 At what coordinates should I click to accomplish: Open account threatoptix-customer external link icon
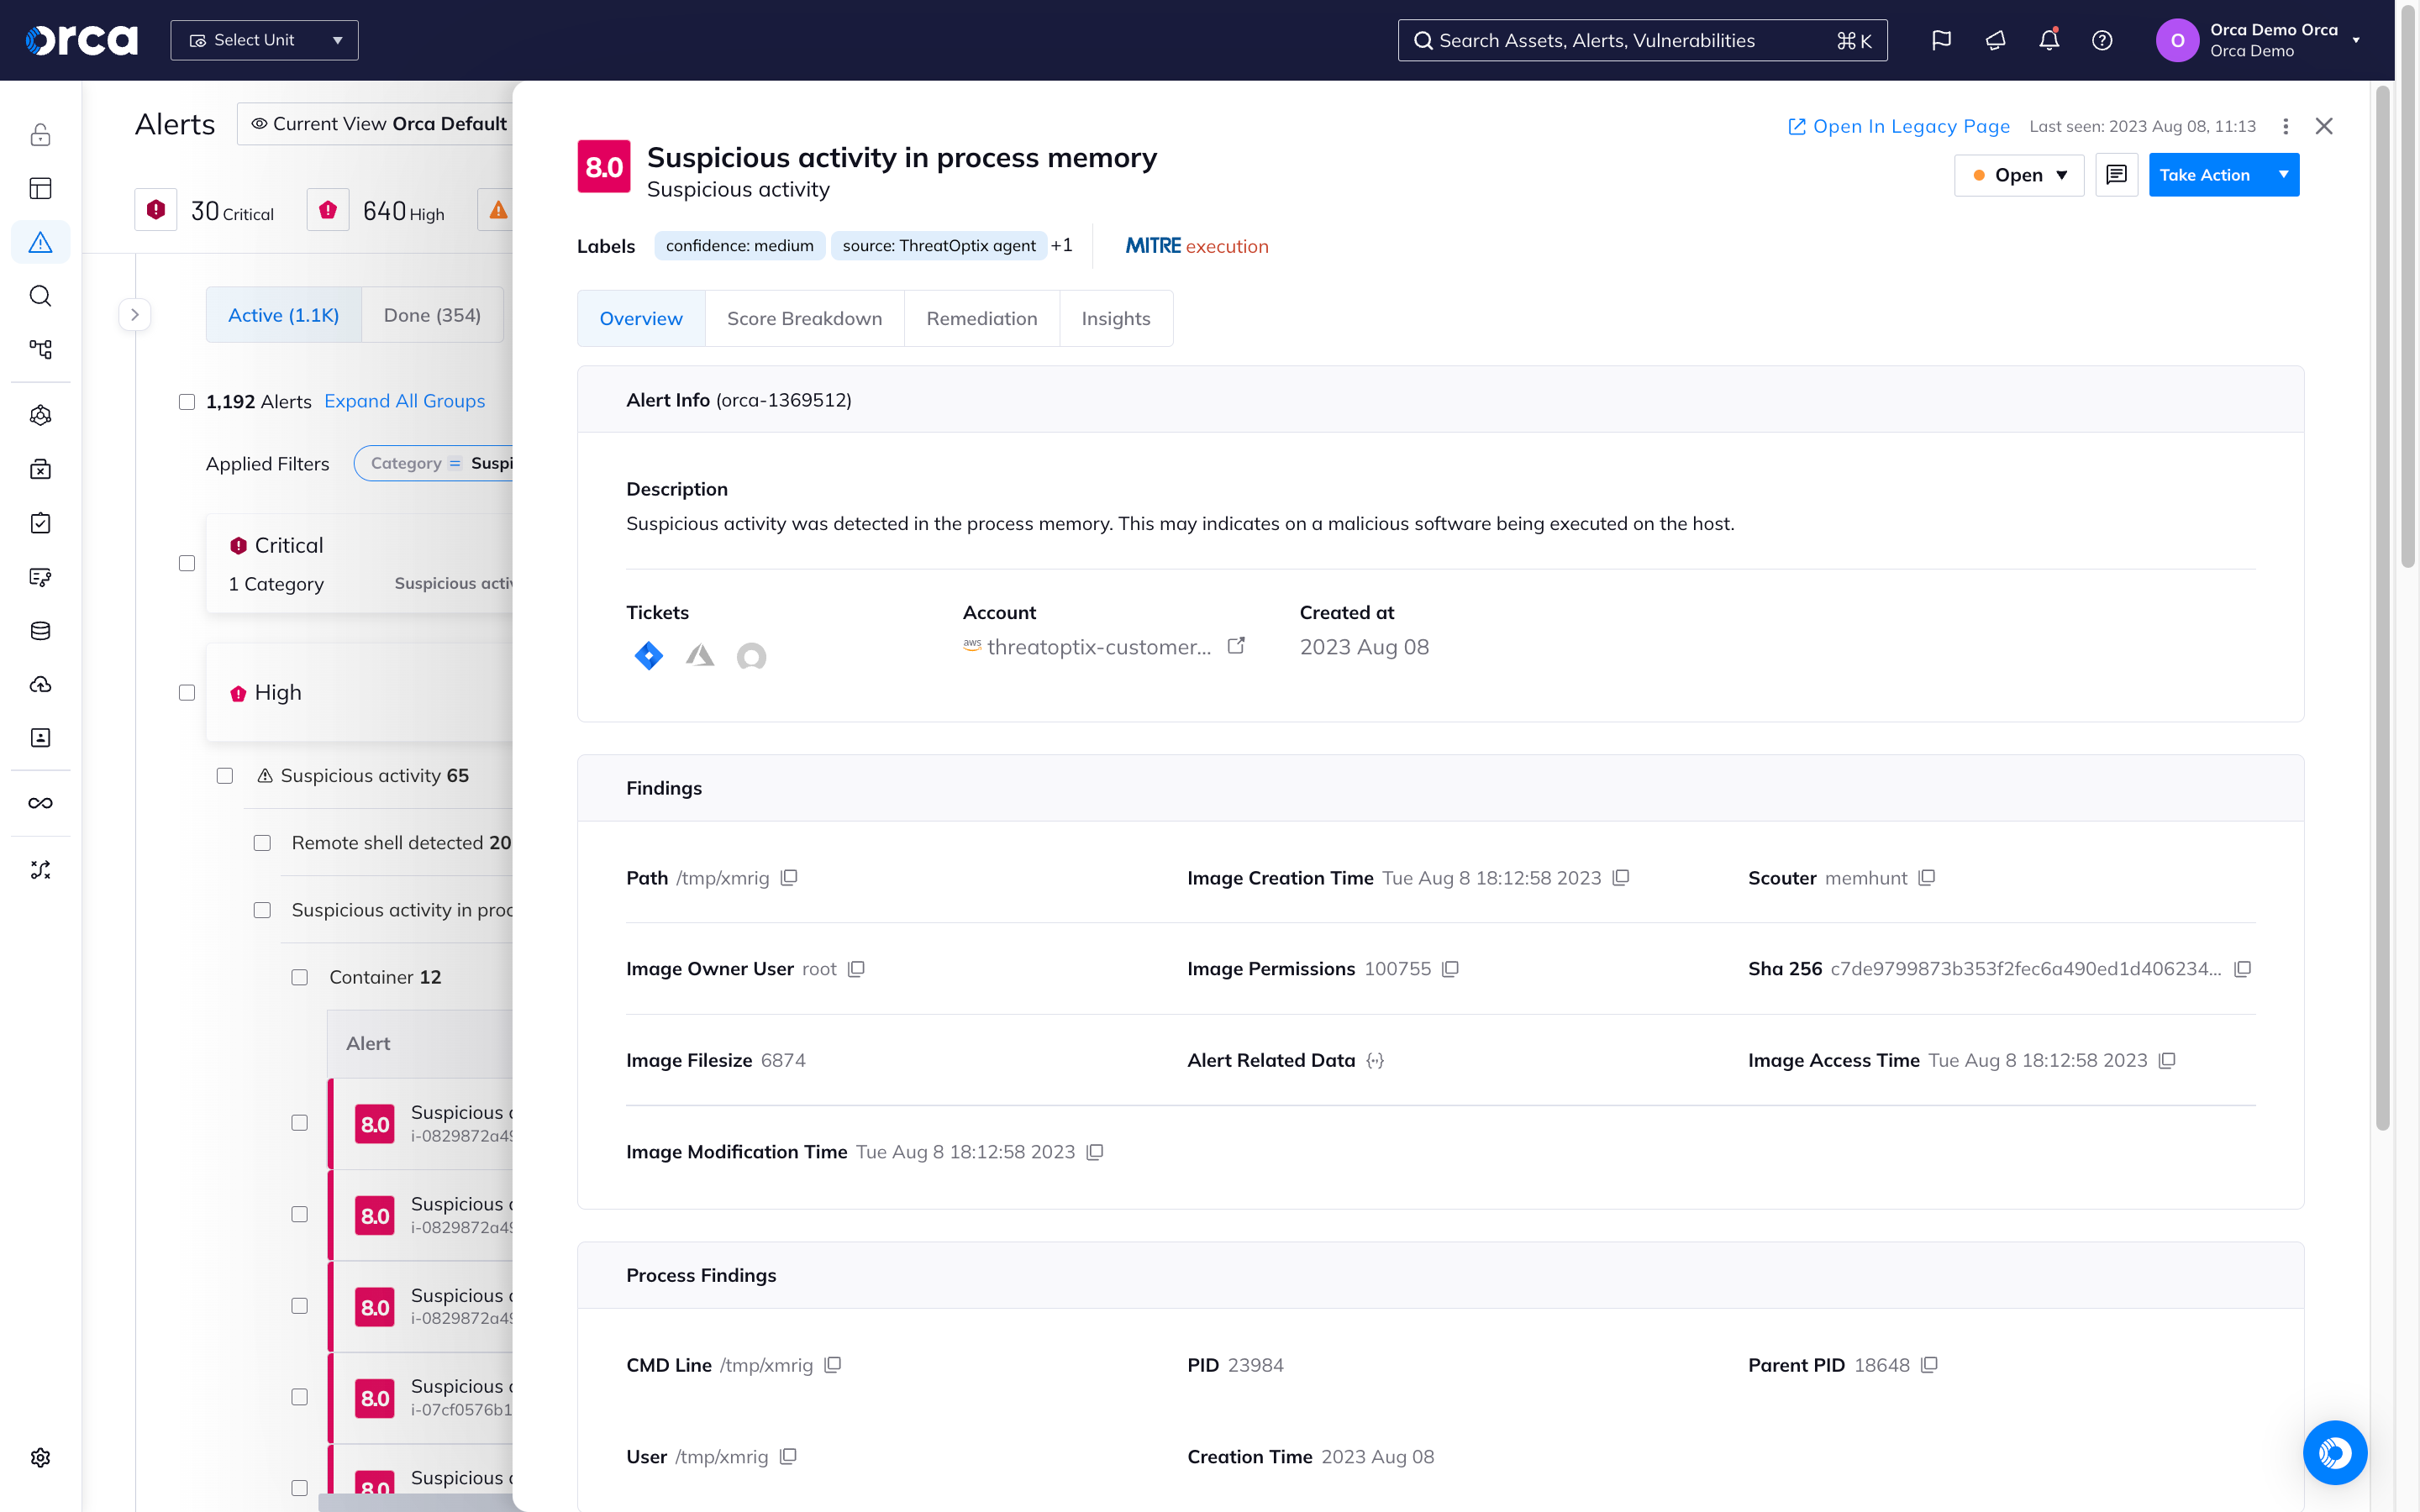pyautogui.click(x=1236, y=646)
